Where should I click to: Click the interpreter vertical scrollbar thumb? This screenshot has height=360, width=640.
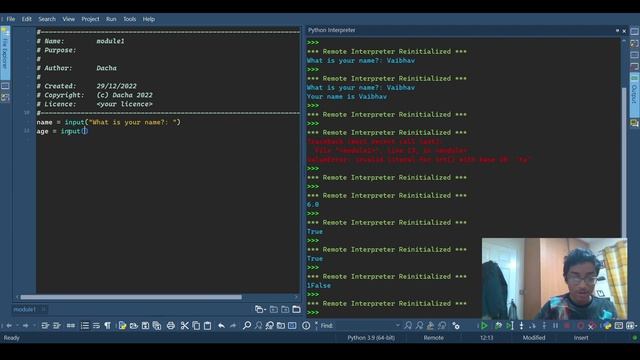(x=624, y=162)
